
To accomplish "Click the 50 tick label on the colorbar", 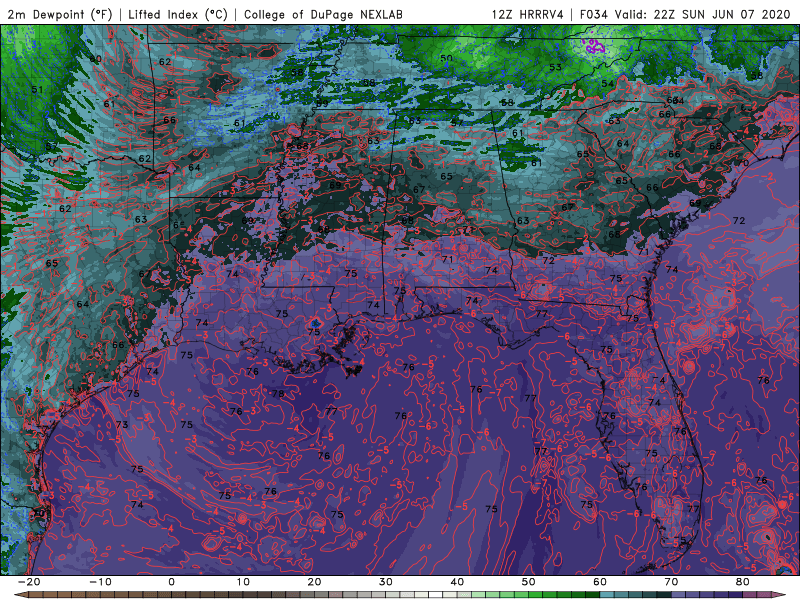I will 529,582.
